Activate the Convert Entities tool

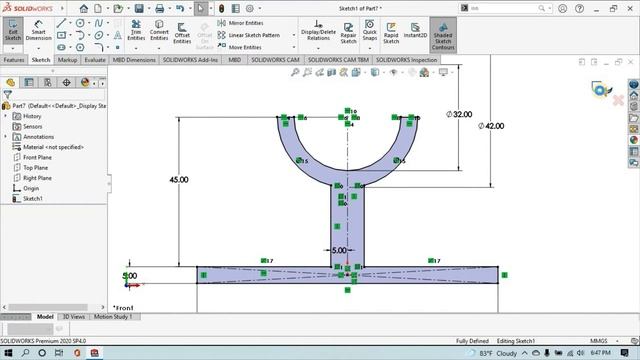(159, 31)
